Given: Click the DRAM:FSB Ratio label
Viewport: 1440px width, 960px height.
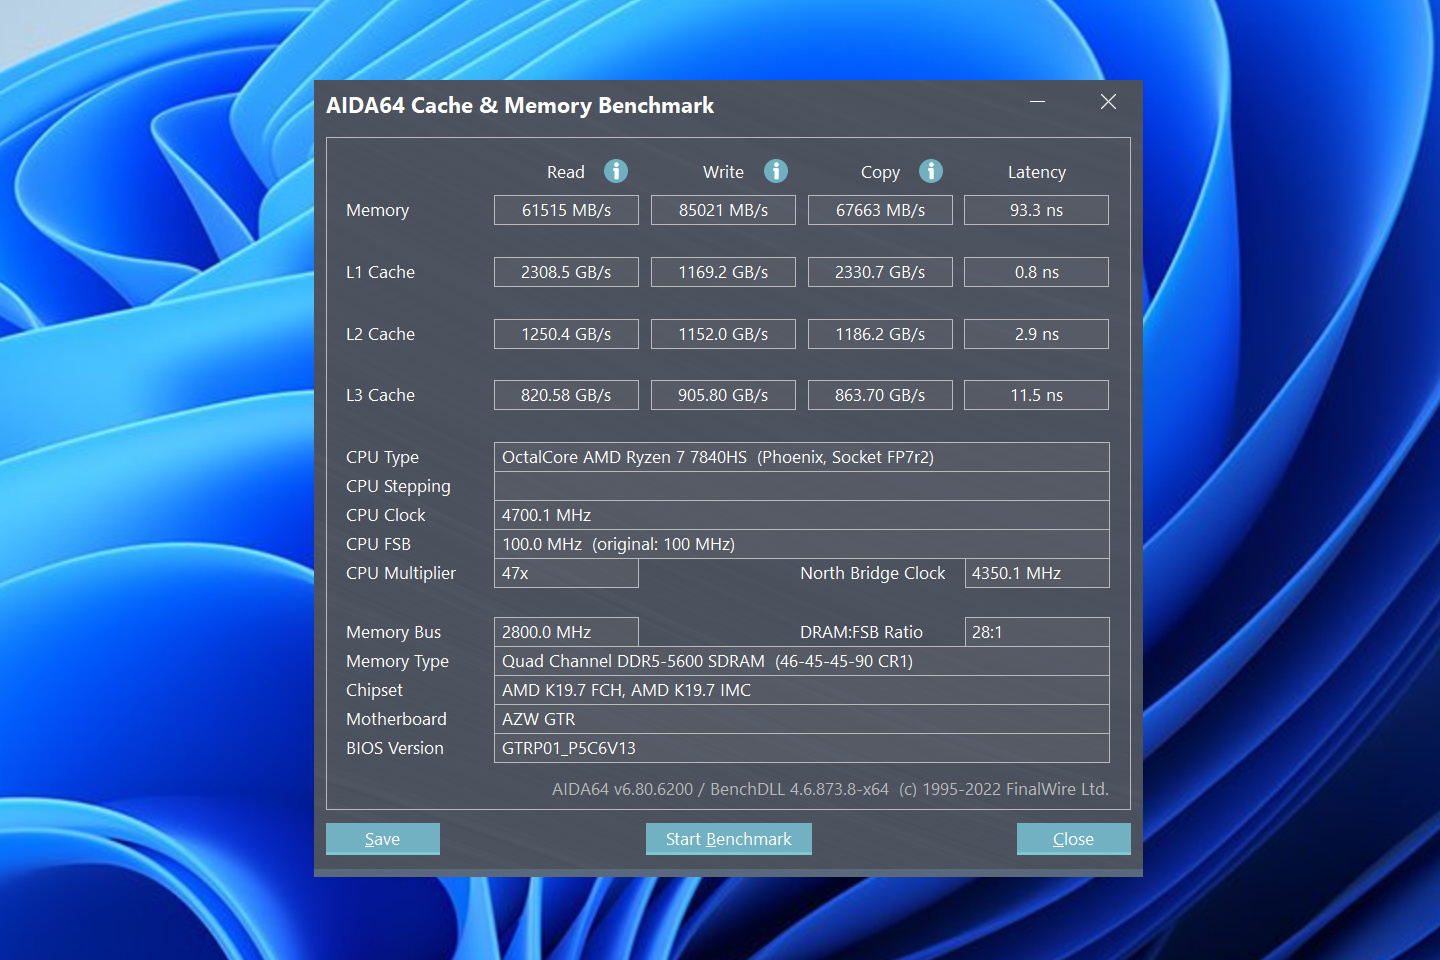Looking at the screenshot, I should 862,632.
